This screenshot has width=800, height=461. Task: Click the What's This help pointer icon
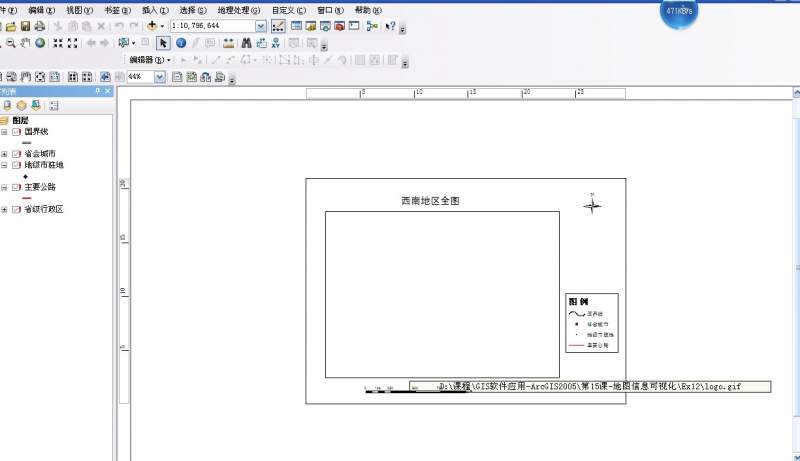pyautogui.click(x=390, y=26)
